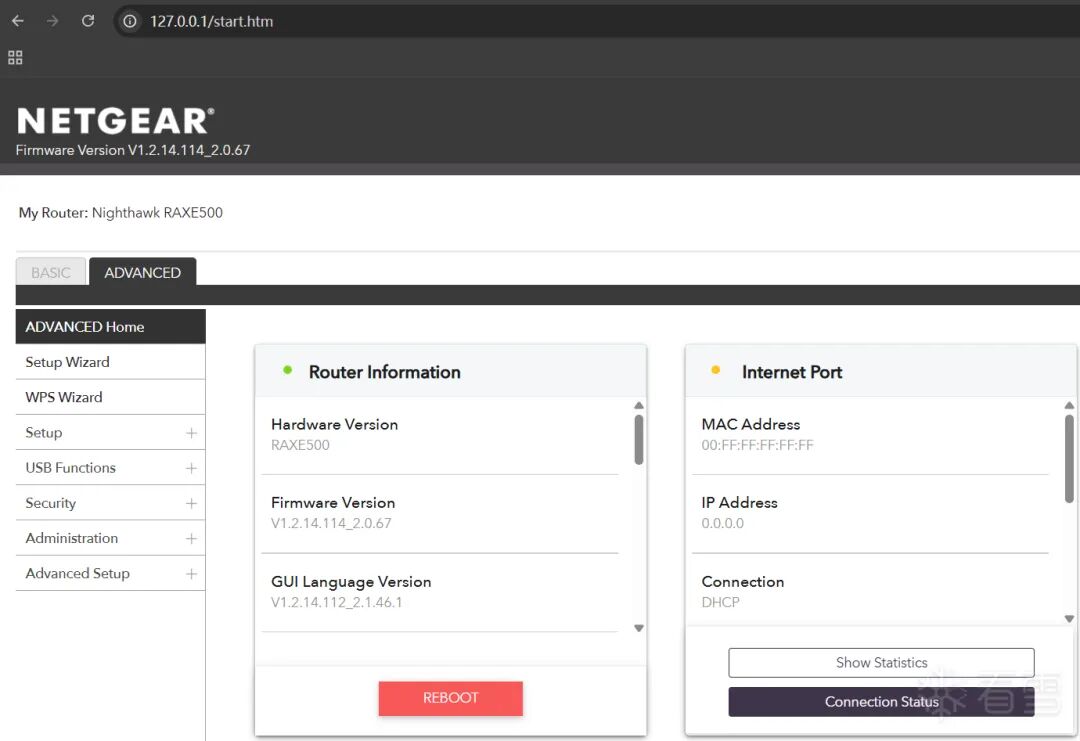1080x741 pixels.
Task: Click Internet Port scroll down arrow
Action: tap(1069, 618)
